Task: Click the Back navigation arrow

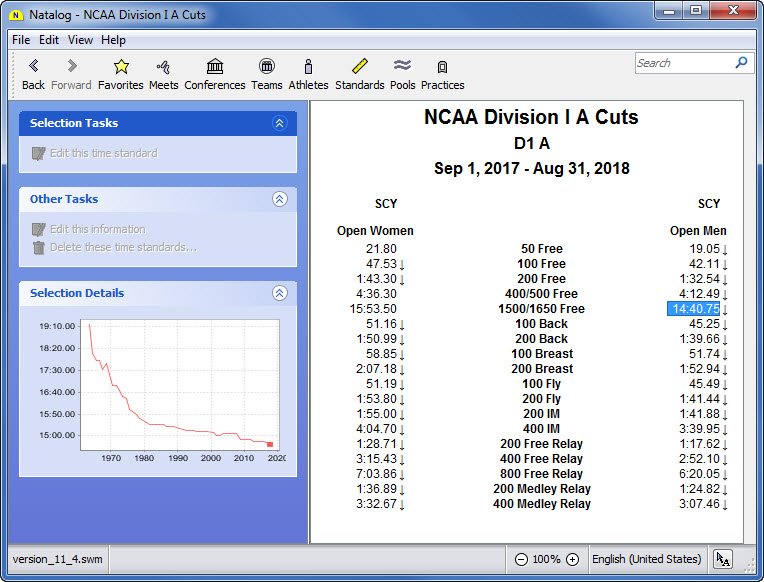Action: (33, 67)
